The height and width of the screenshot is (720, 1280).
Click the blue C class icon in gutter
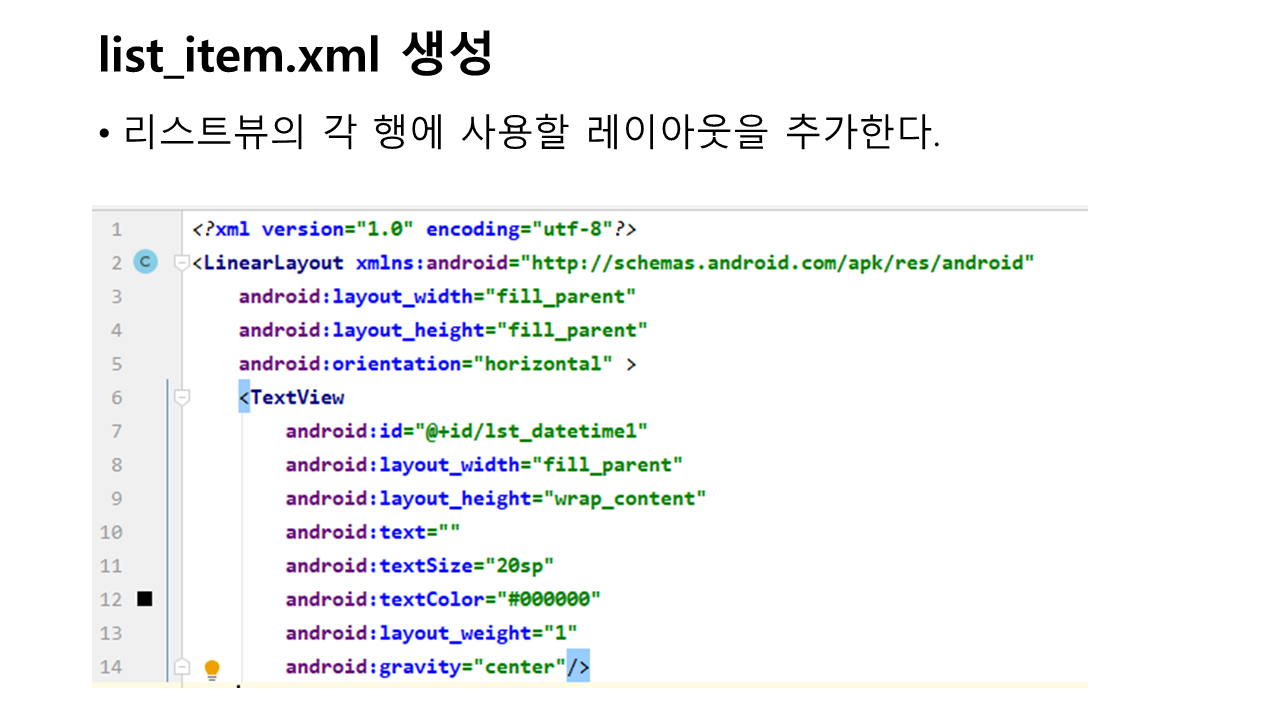pos(146,263)
